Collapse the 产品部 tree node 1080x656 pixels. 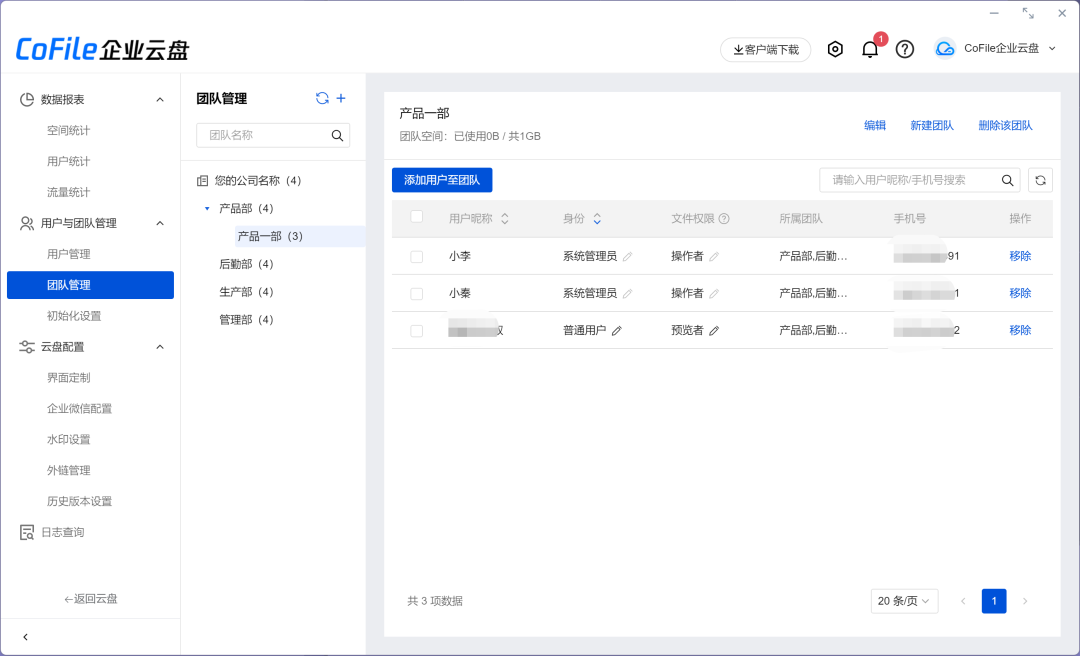coord(207,208)
